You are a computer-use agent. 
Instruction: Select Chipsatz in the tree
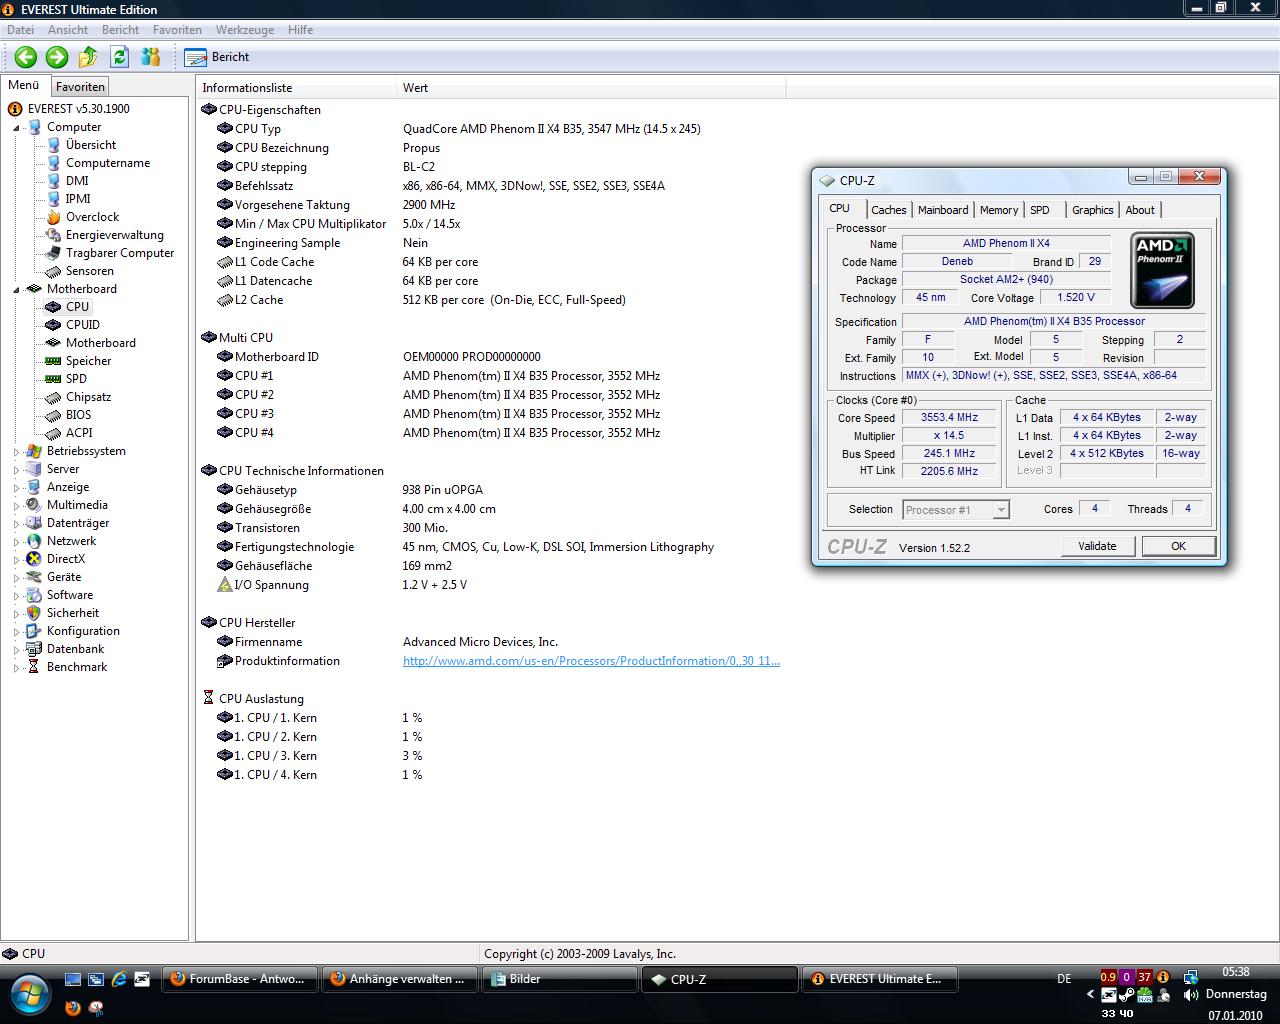coord(88,397)
